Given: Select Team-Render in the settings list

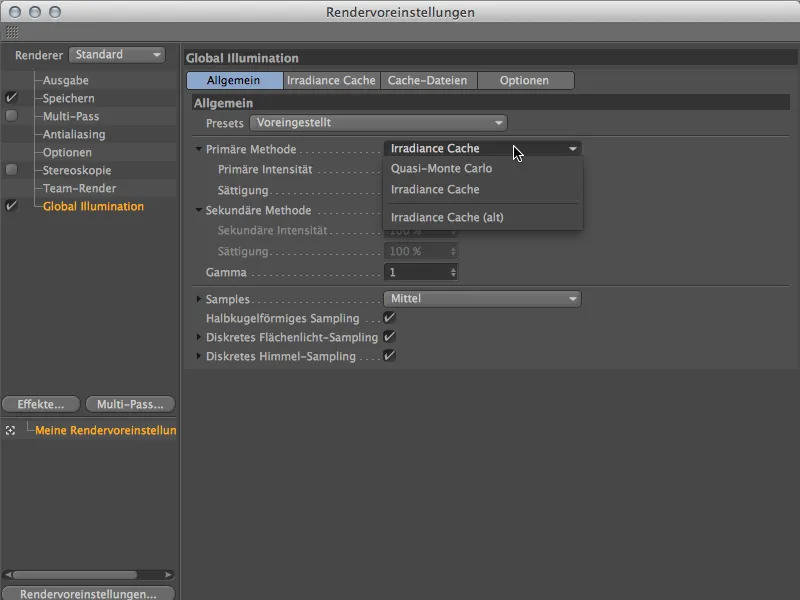Looking at the screenshot, I should point(80,188).
